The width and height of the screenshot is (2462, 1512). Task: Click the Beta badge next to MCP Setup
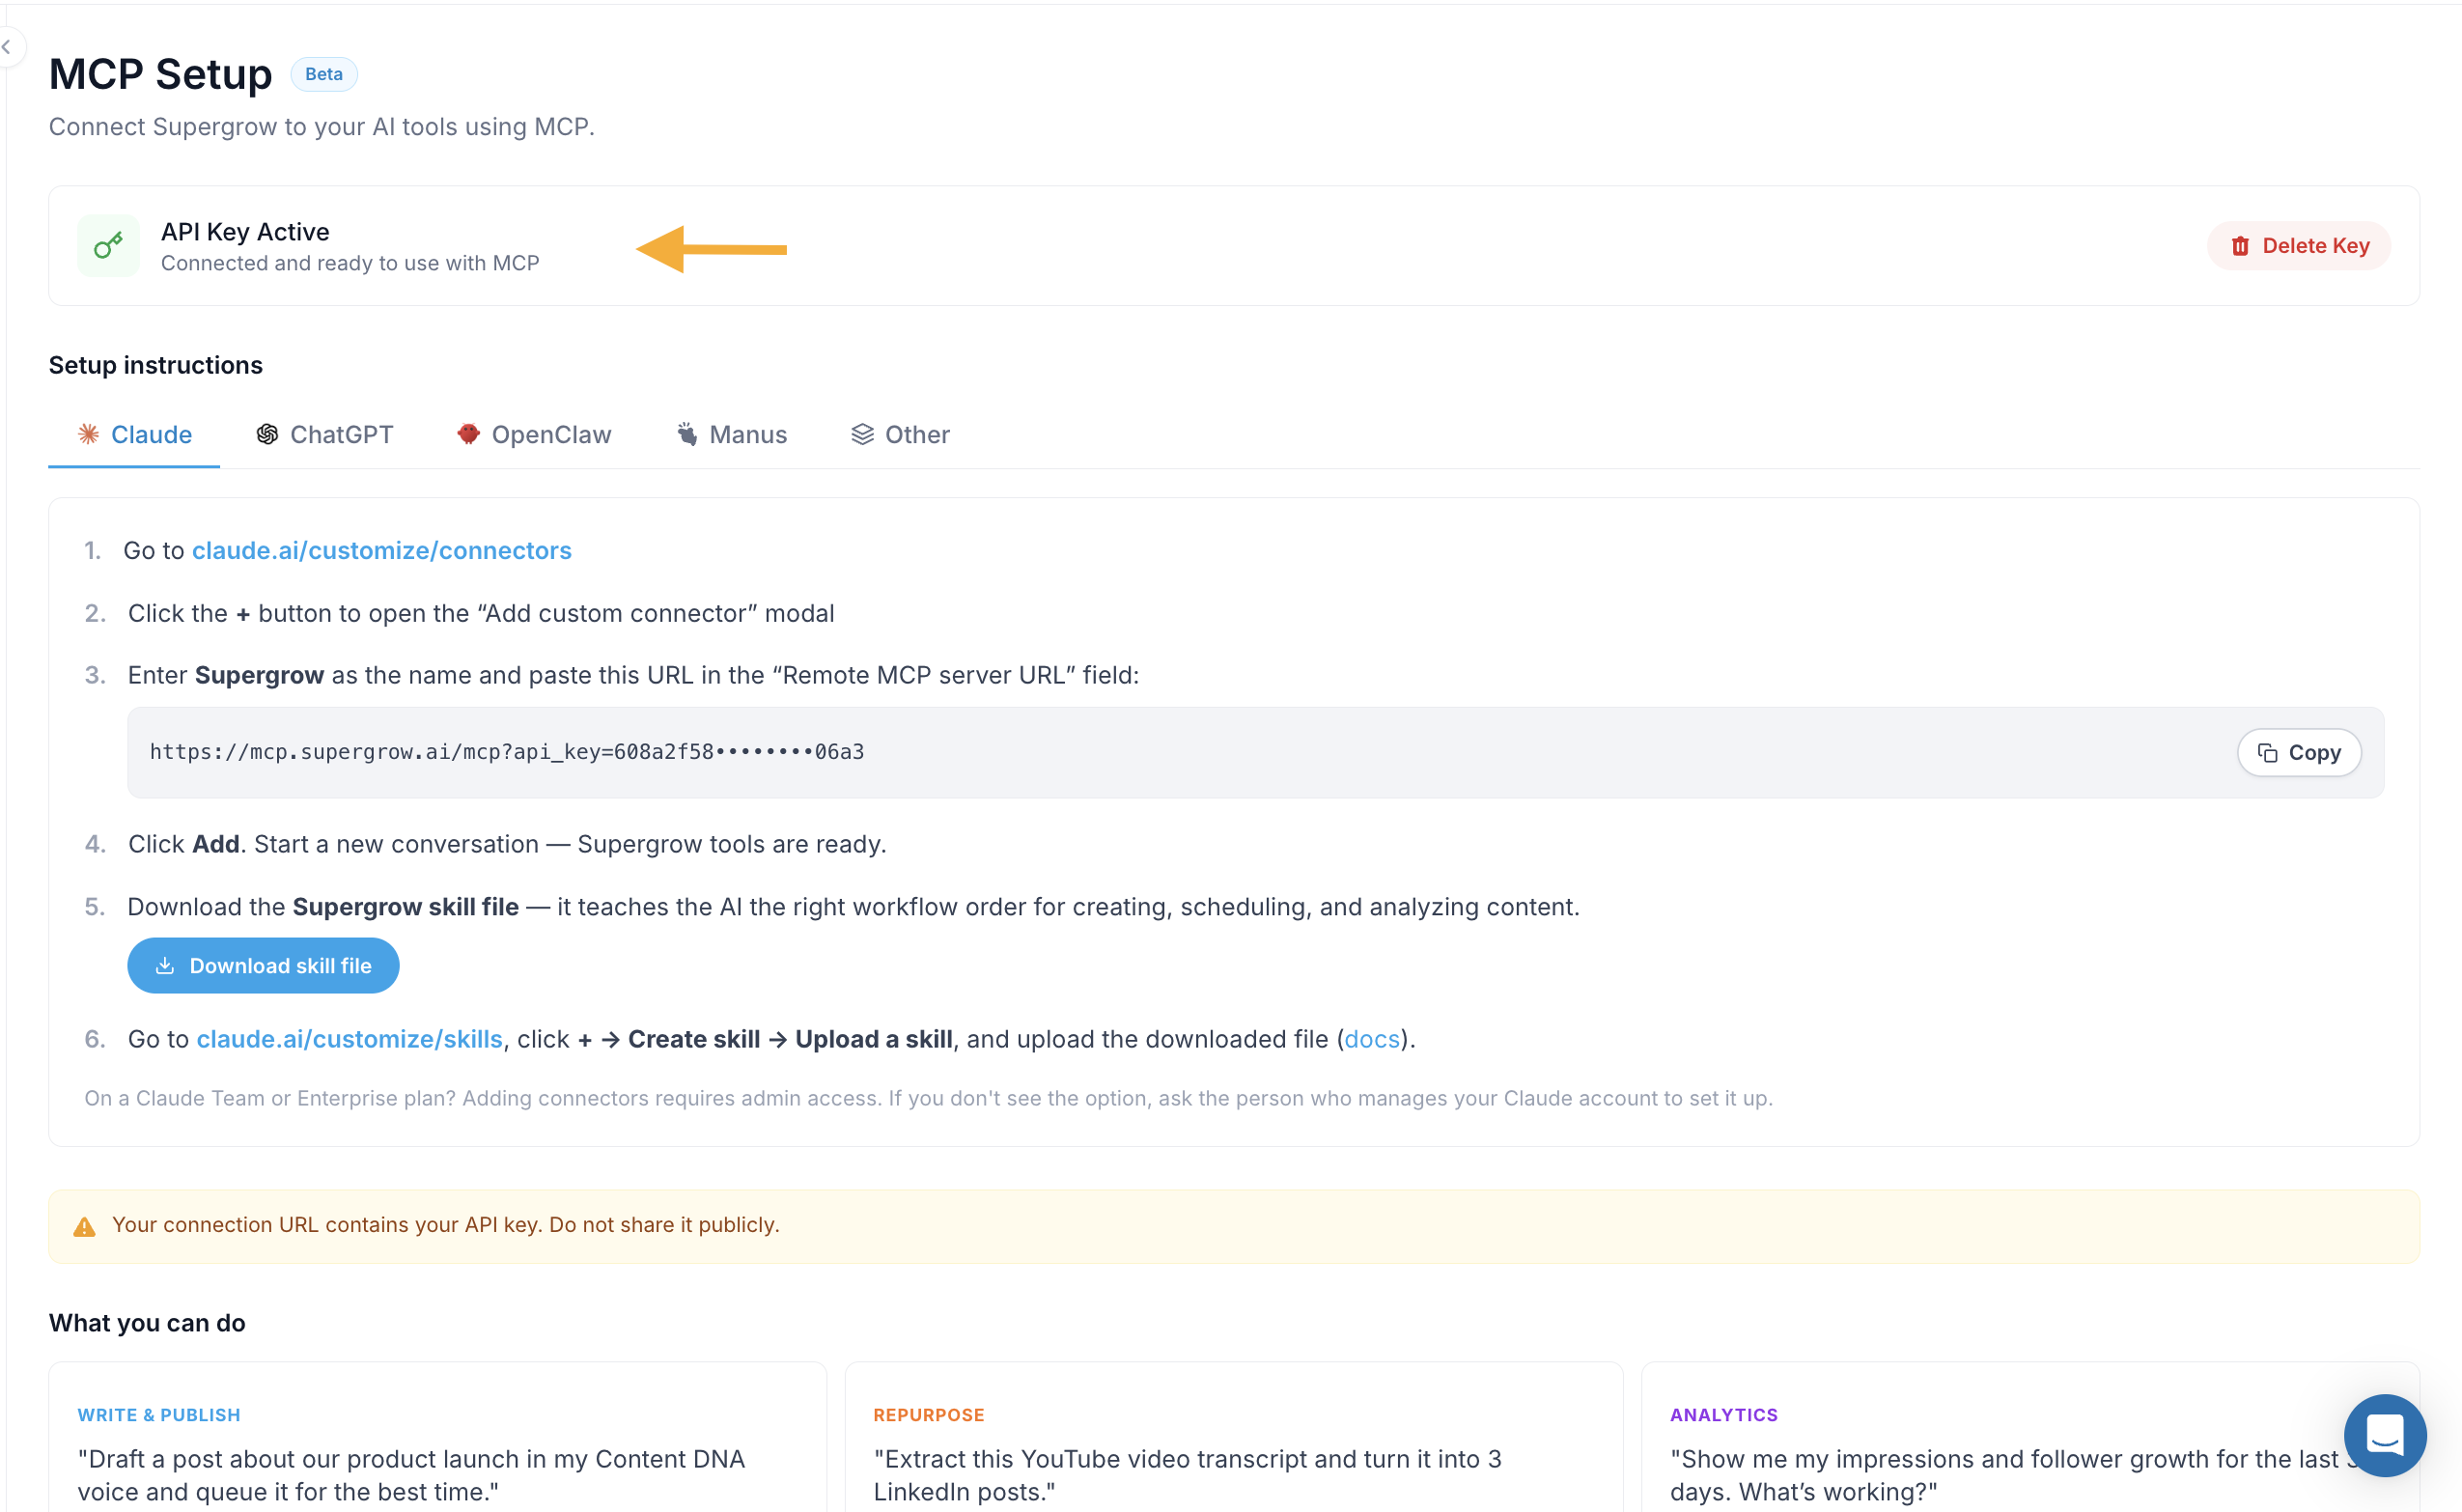pyautogui.click(x=323, y=74)
